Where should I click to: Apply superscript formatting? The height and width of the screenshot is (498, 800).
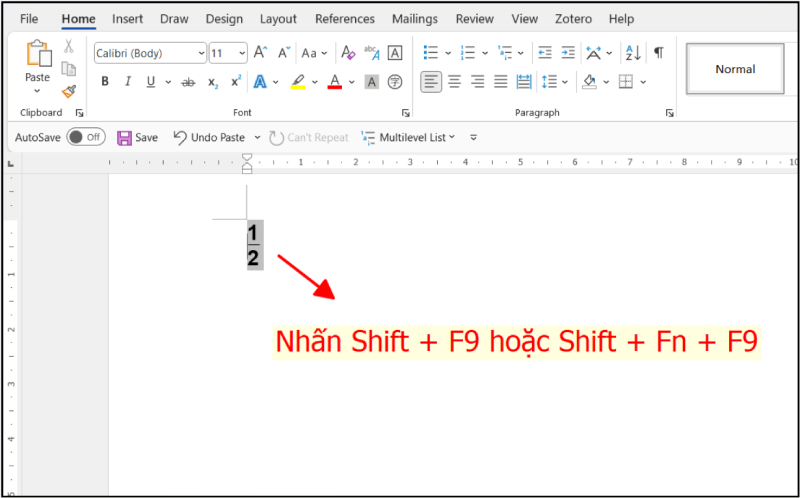(236, 81)
